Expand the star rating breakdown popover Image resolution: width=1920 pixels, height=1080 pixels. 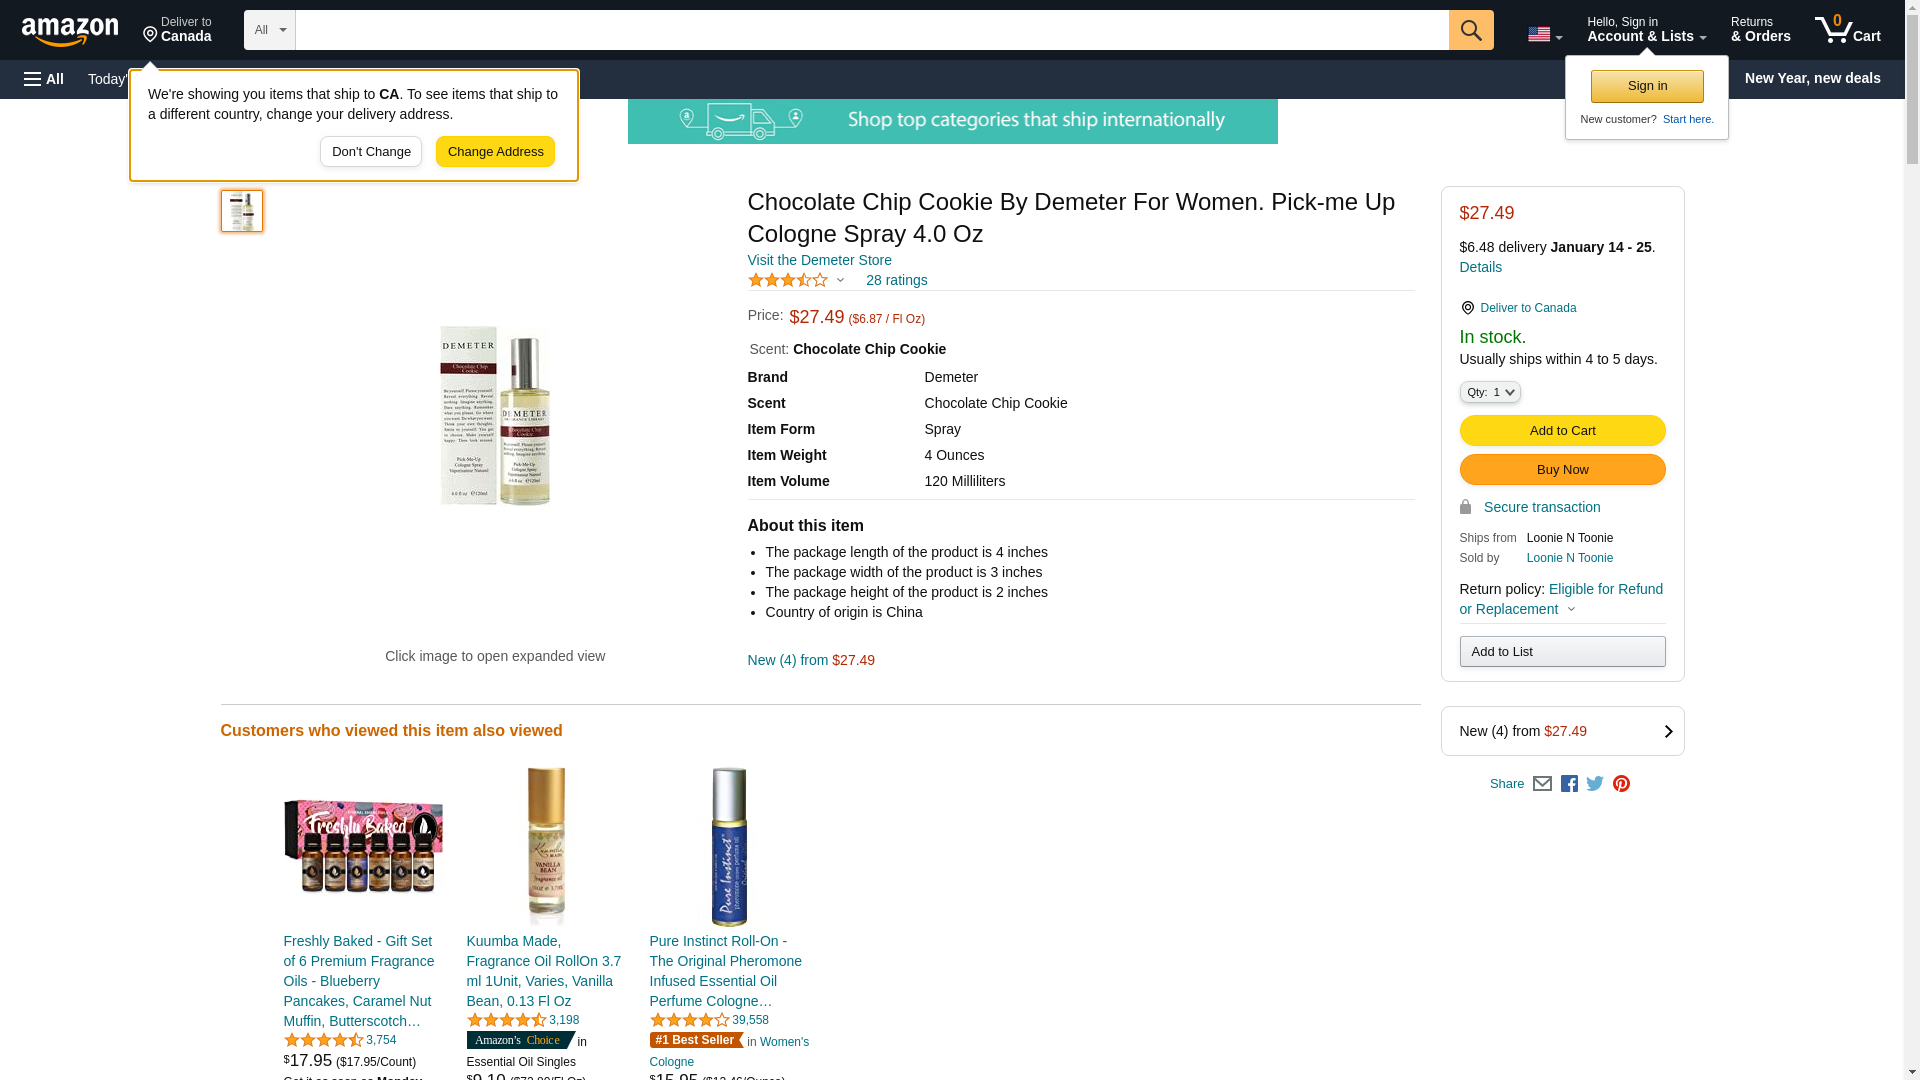point(840,281)
